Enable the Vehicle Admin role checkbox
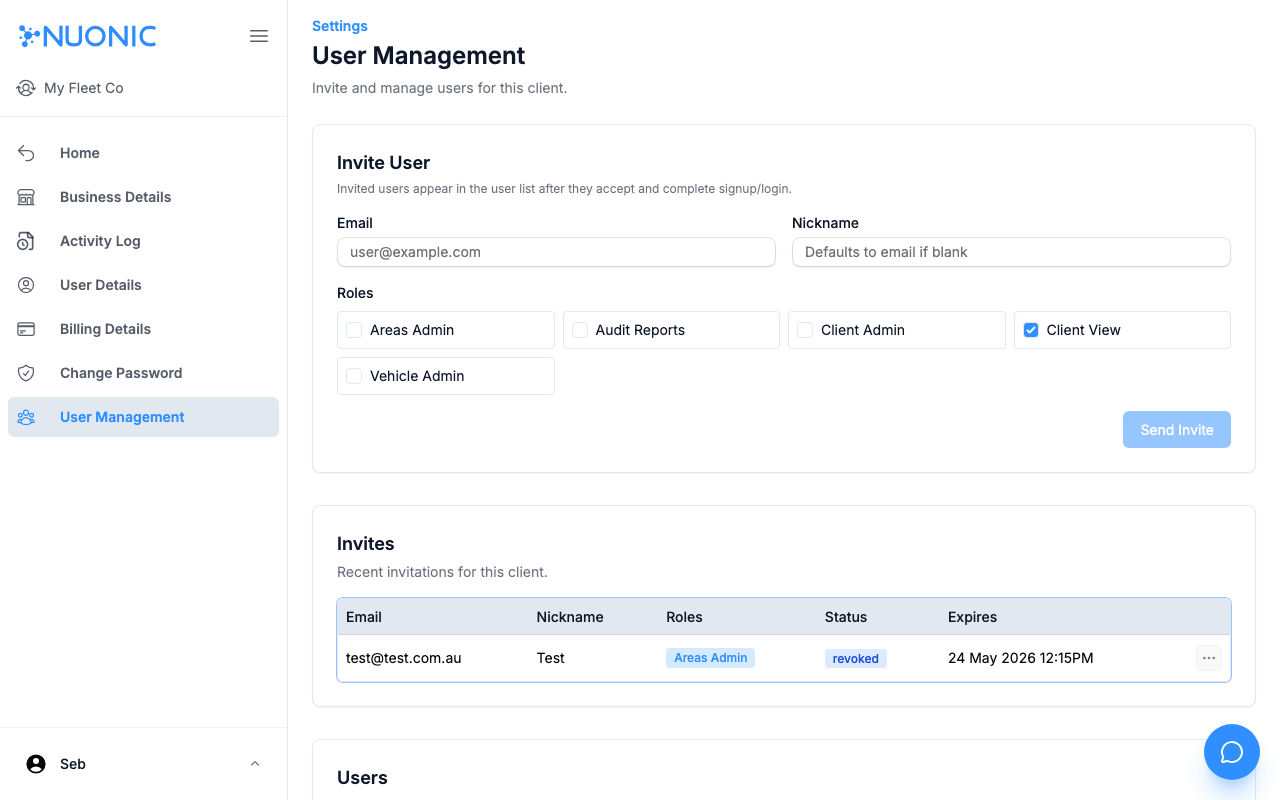Image resolution: width=1280 pixels, height=800 pixels. click(354, 376)
